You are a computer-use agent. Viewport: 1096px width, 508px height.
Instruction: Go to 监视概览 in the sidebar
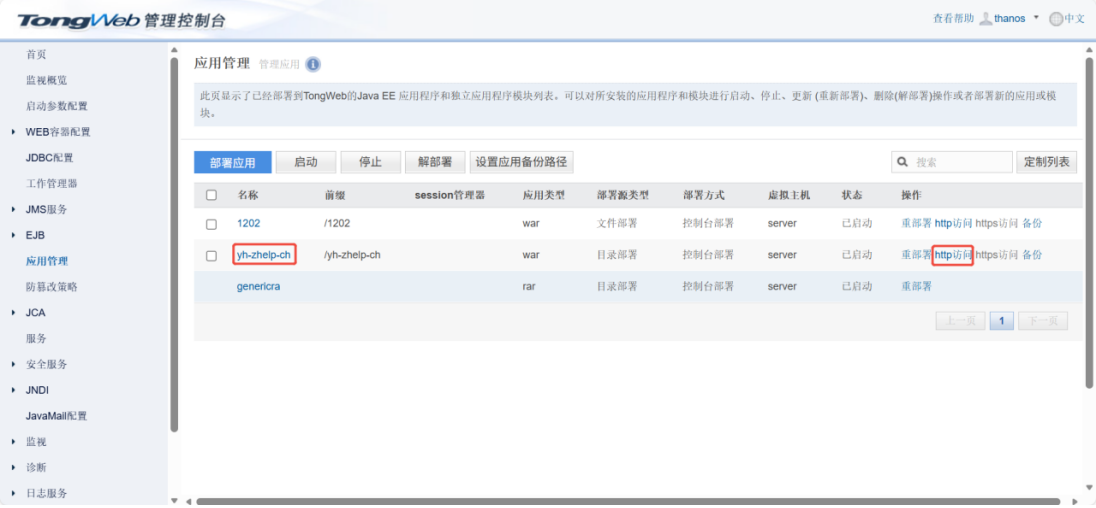point(46,80)
